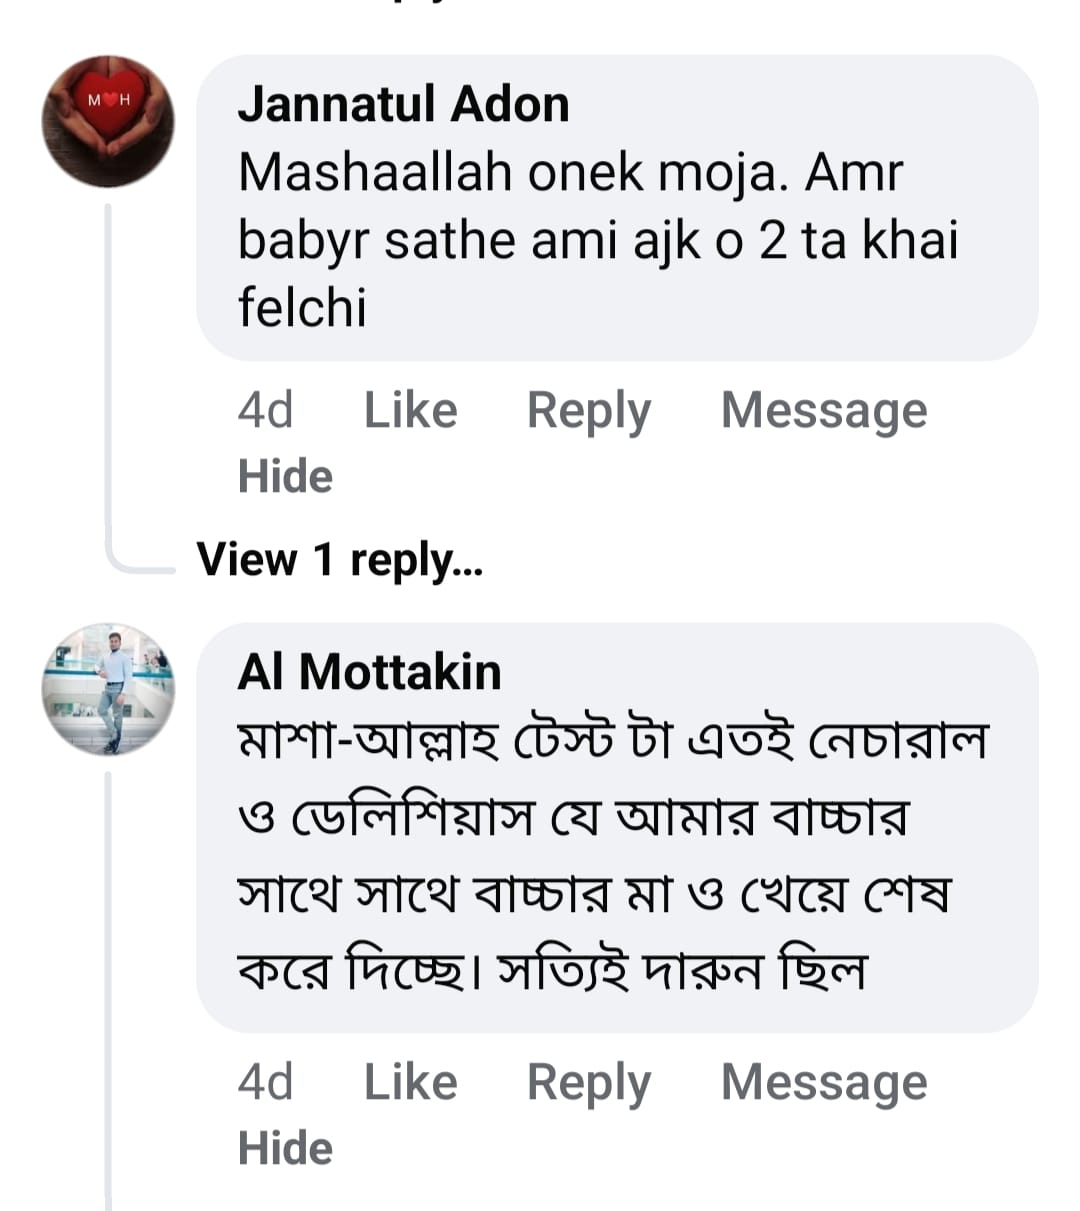Click the thread line below Jannatul's avatar
Screen dimensions: 1080x1211
point(108,380)
